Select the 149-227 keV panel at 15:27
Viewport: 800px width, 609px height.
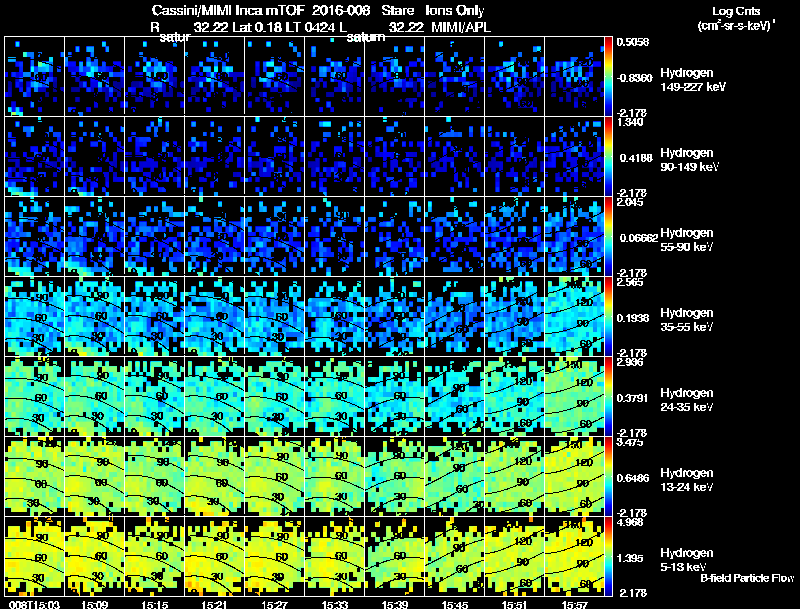(274, 77)
